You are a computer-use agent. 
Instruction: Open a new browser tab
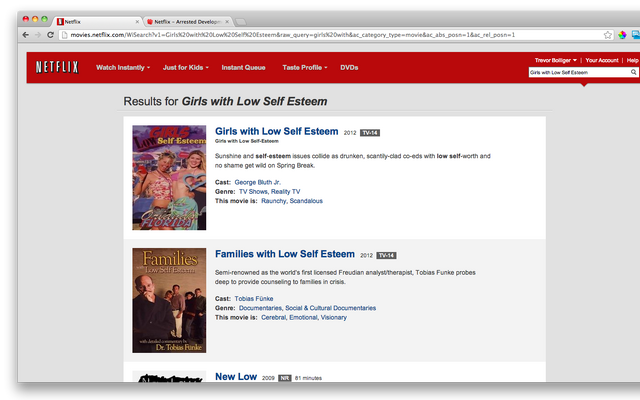point(241,22)
